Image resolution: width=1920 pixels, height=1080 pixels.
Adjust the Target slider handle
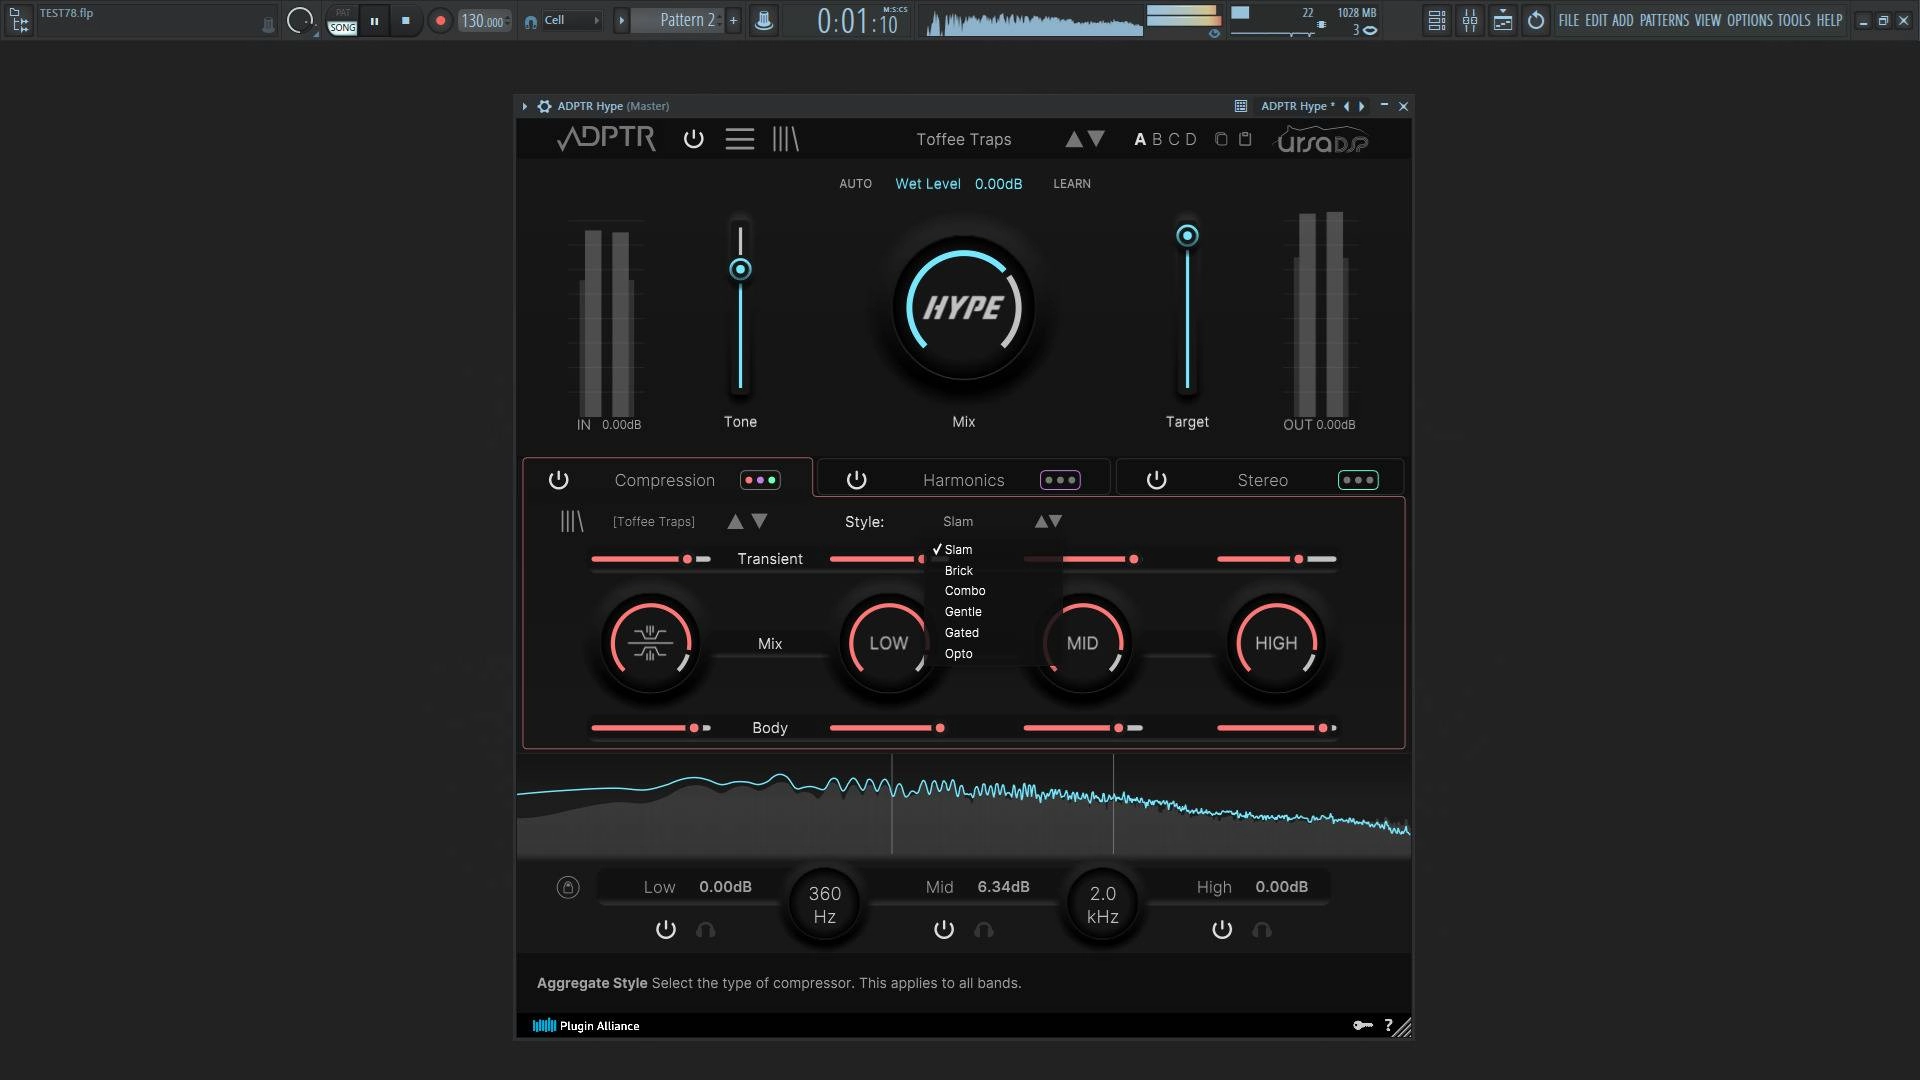1187,236
